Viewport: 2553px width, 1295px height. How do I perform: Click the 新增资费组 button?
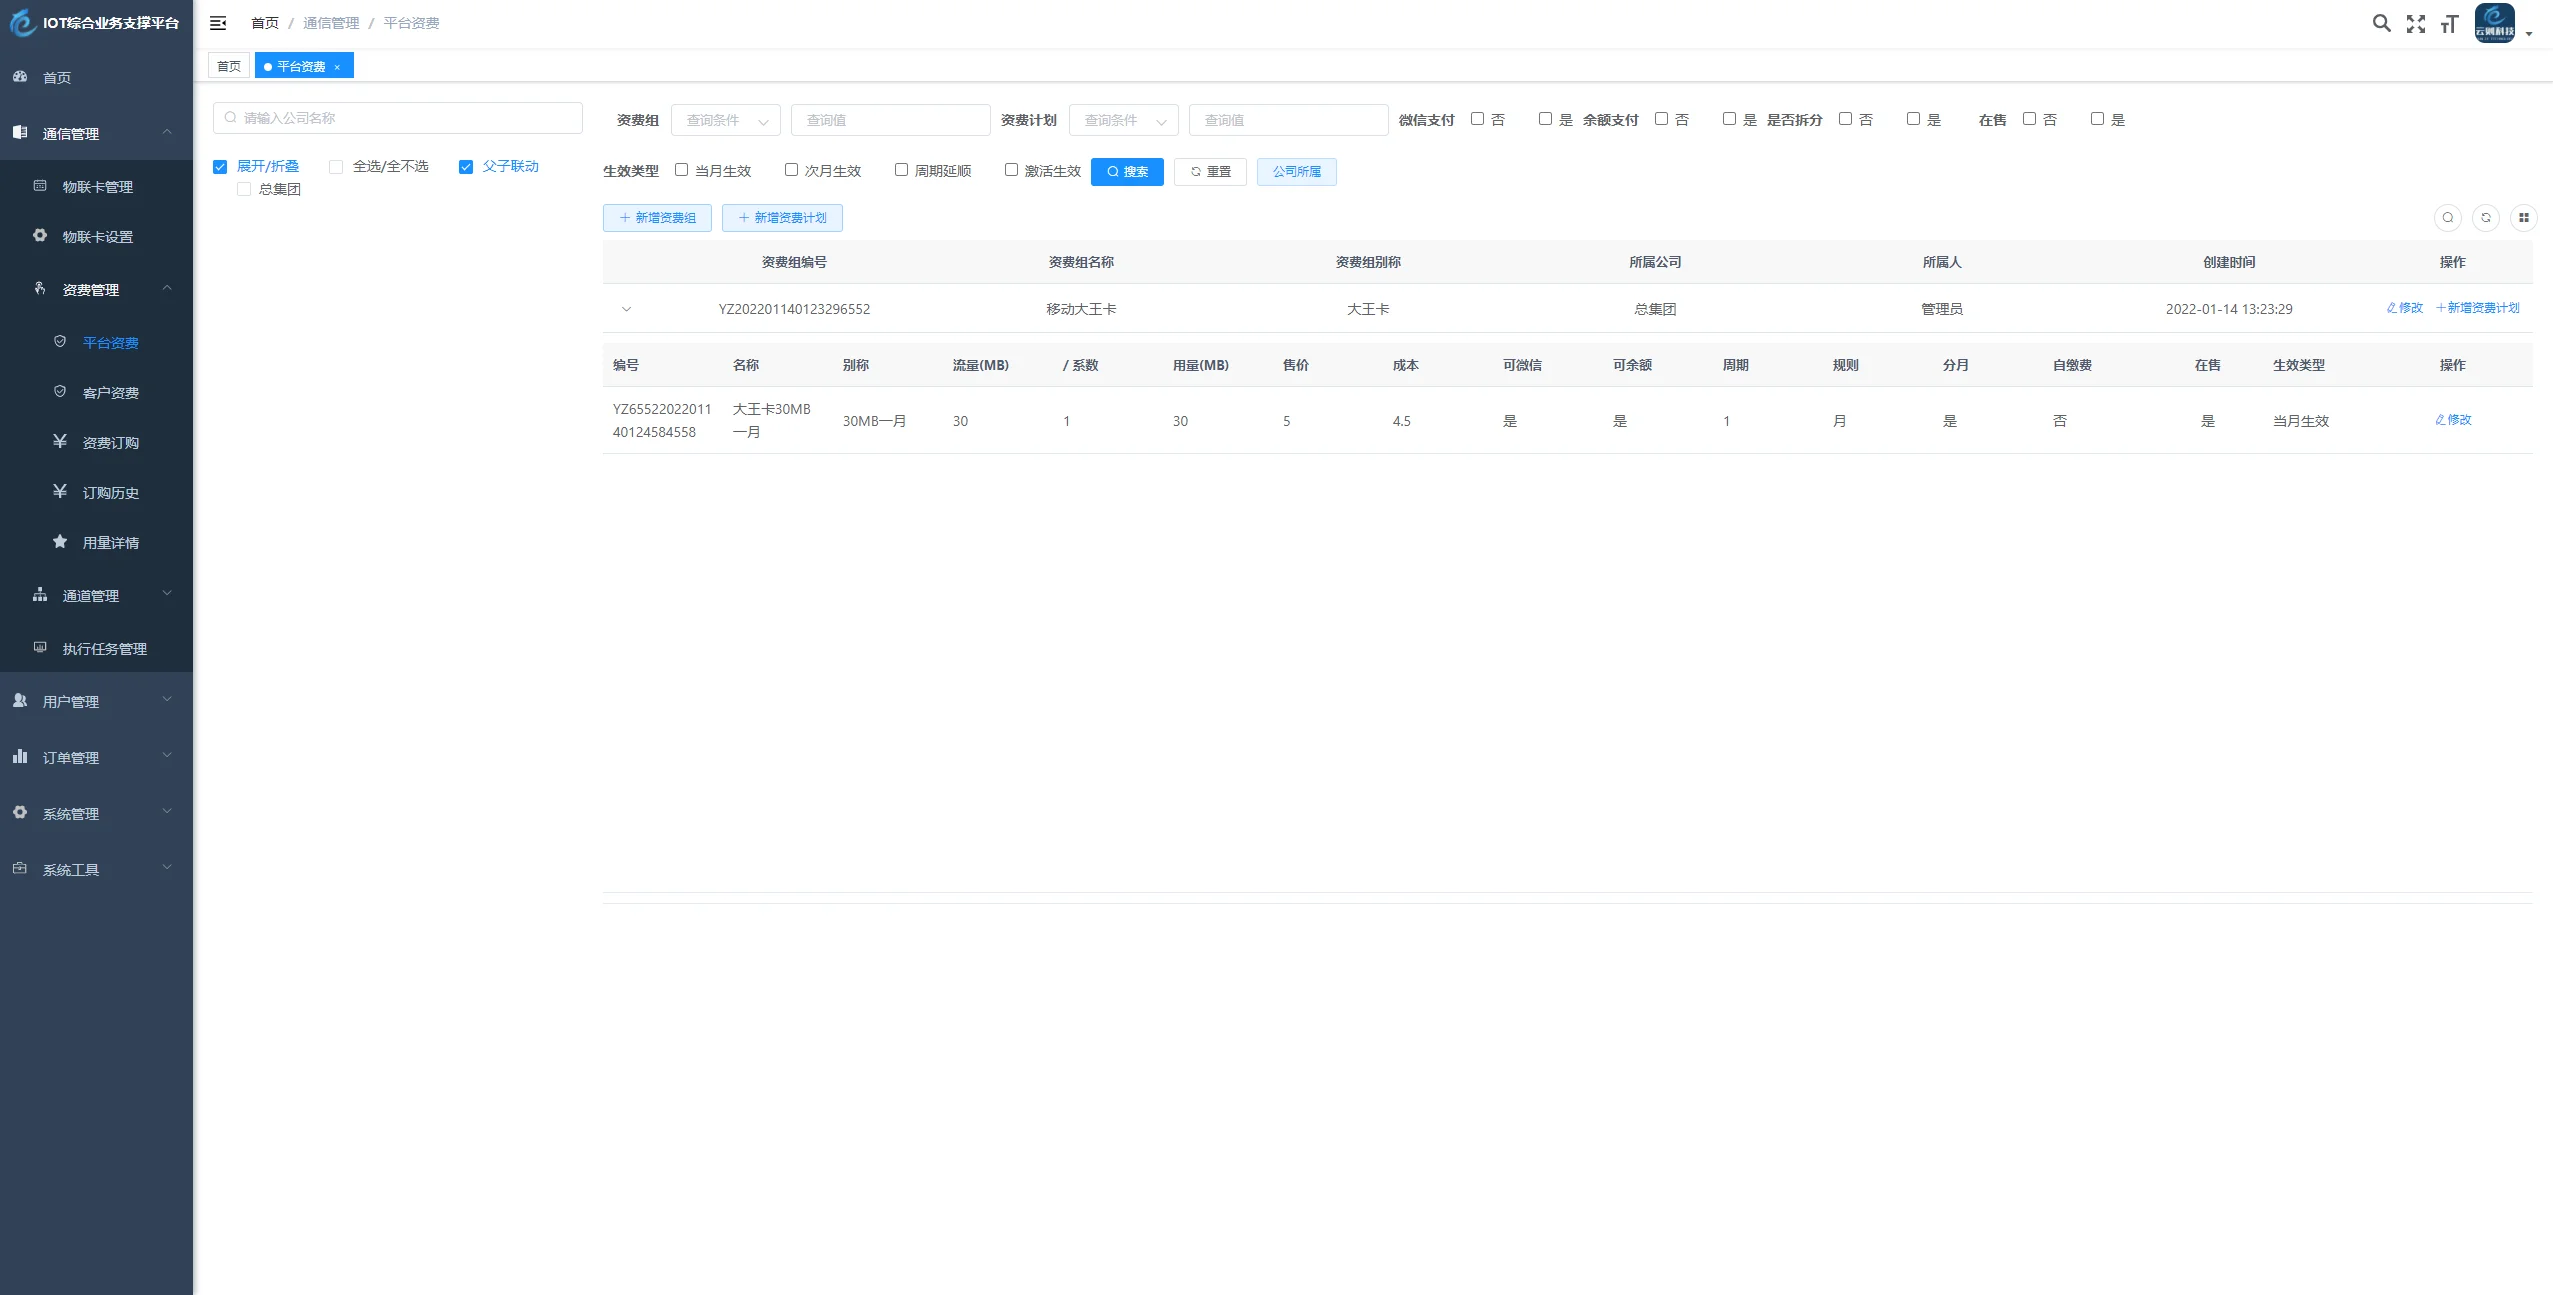(657, 218)
